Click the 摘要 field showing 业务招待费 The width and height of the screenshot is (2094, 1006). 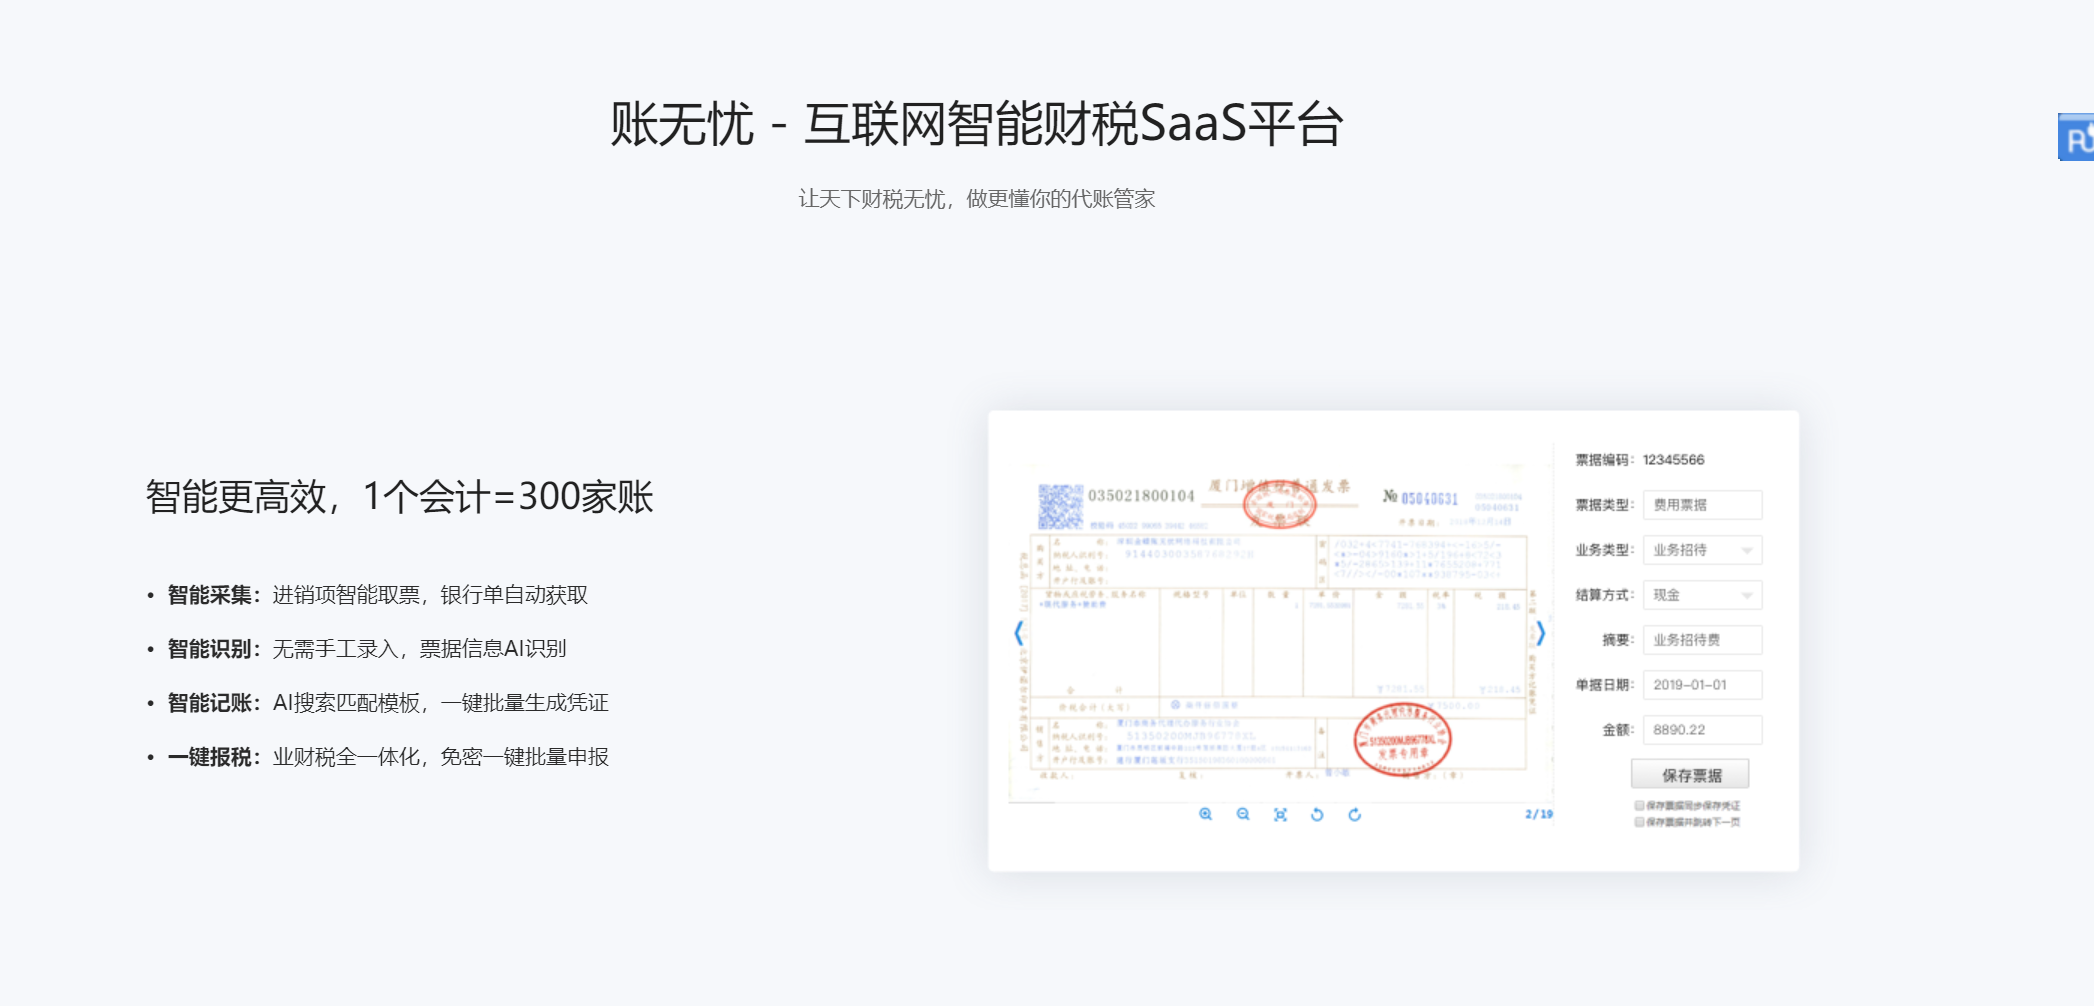(1702, 640)
